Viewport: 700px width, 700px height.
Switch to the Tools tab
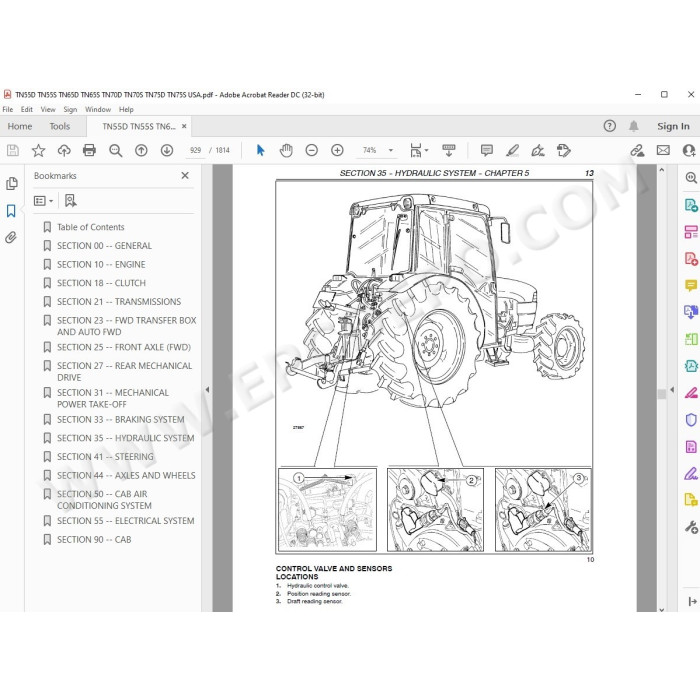tap(60, 126)
